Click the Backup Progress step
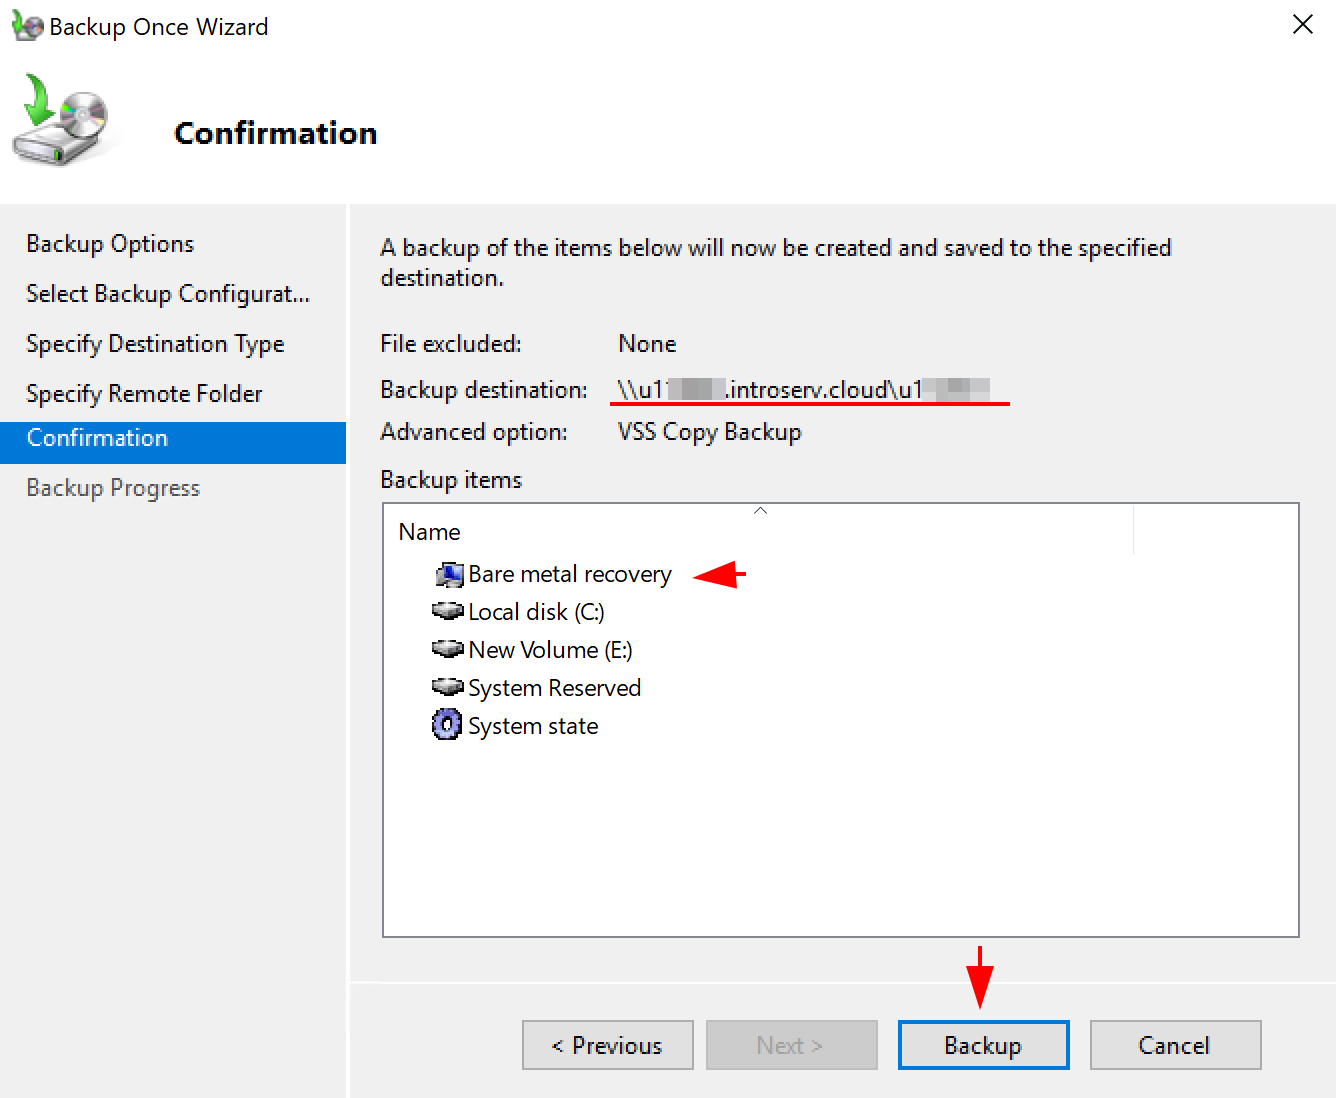 [112, 487]
